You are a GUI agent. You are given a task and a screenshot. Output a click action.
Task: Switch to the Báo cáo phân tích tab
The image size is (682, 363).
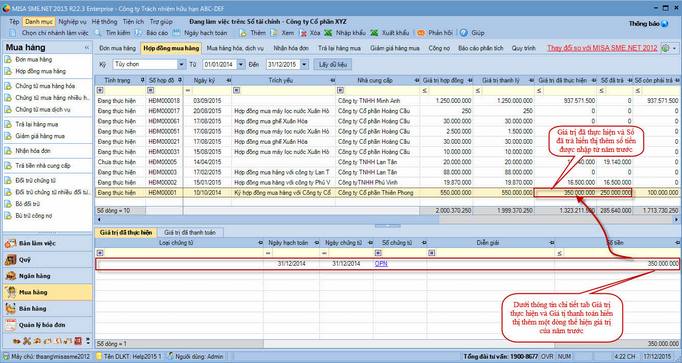481,48
